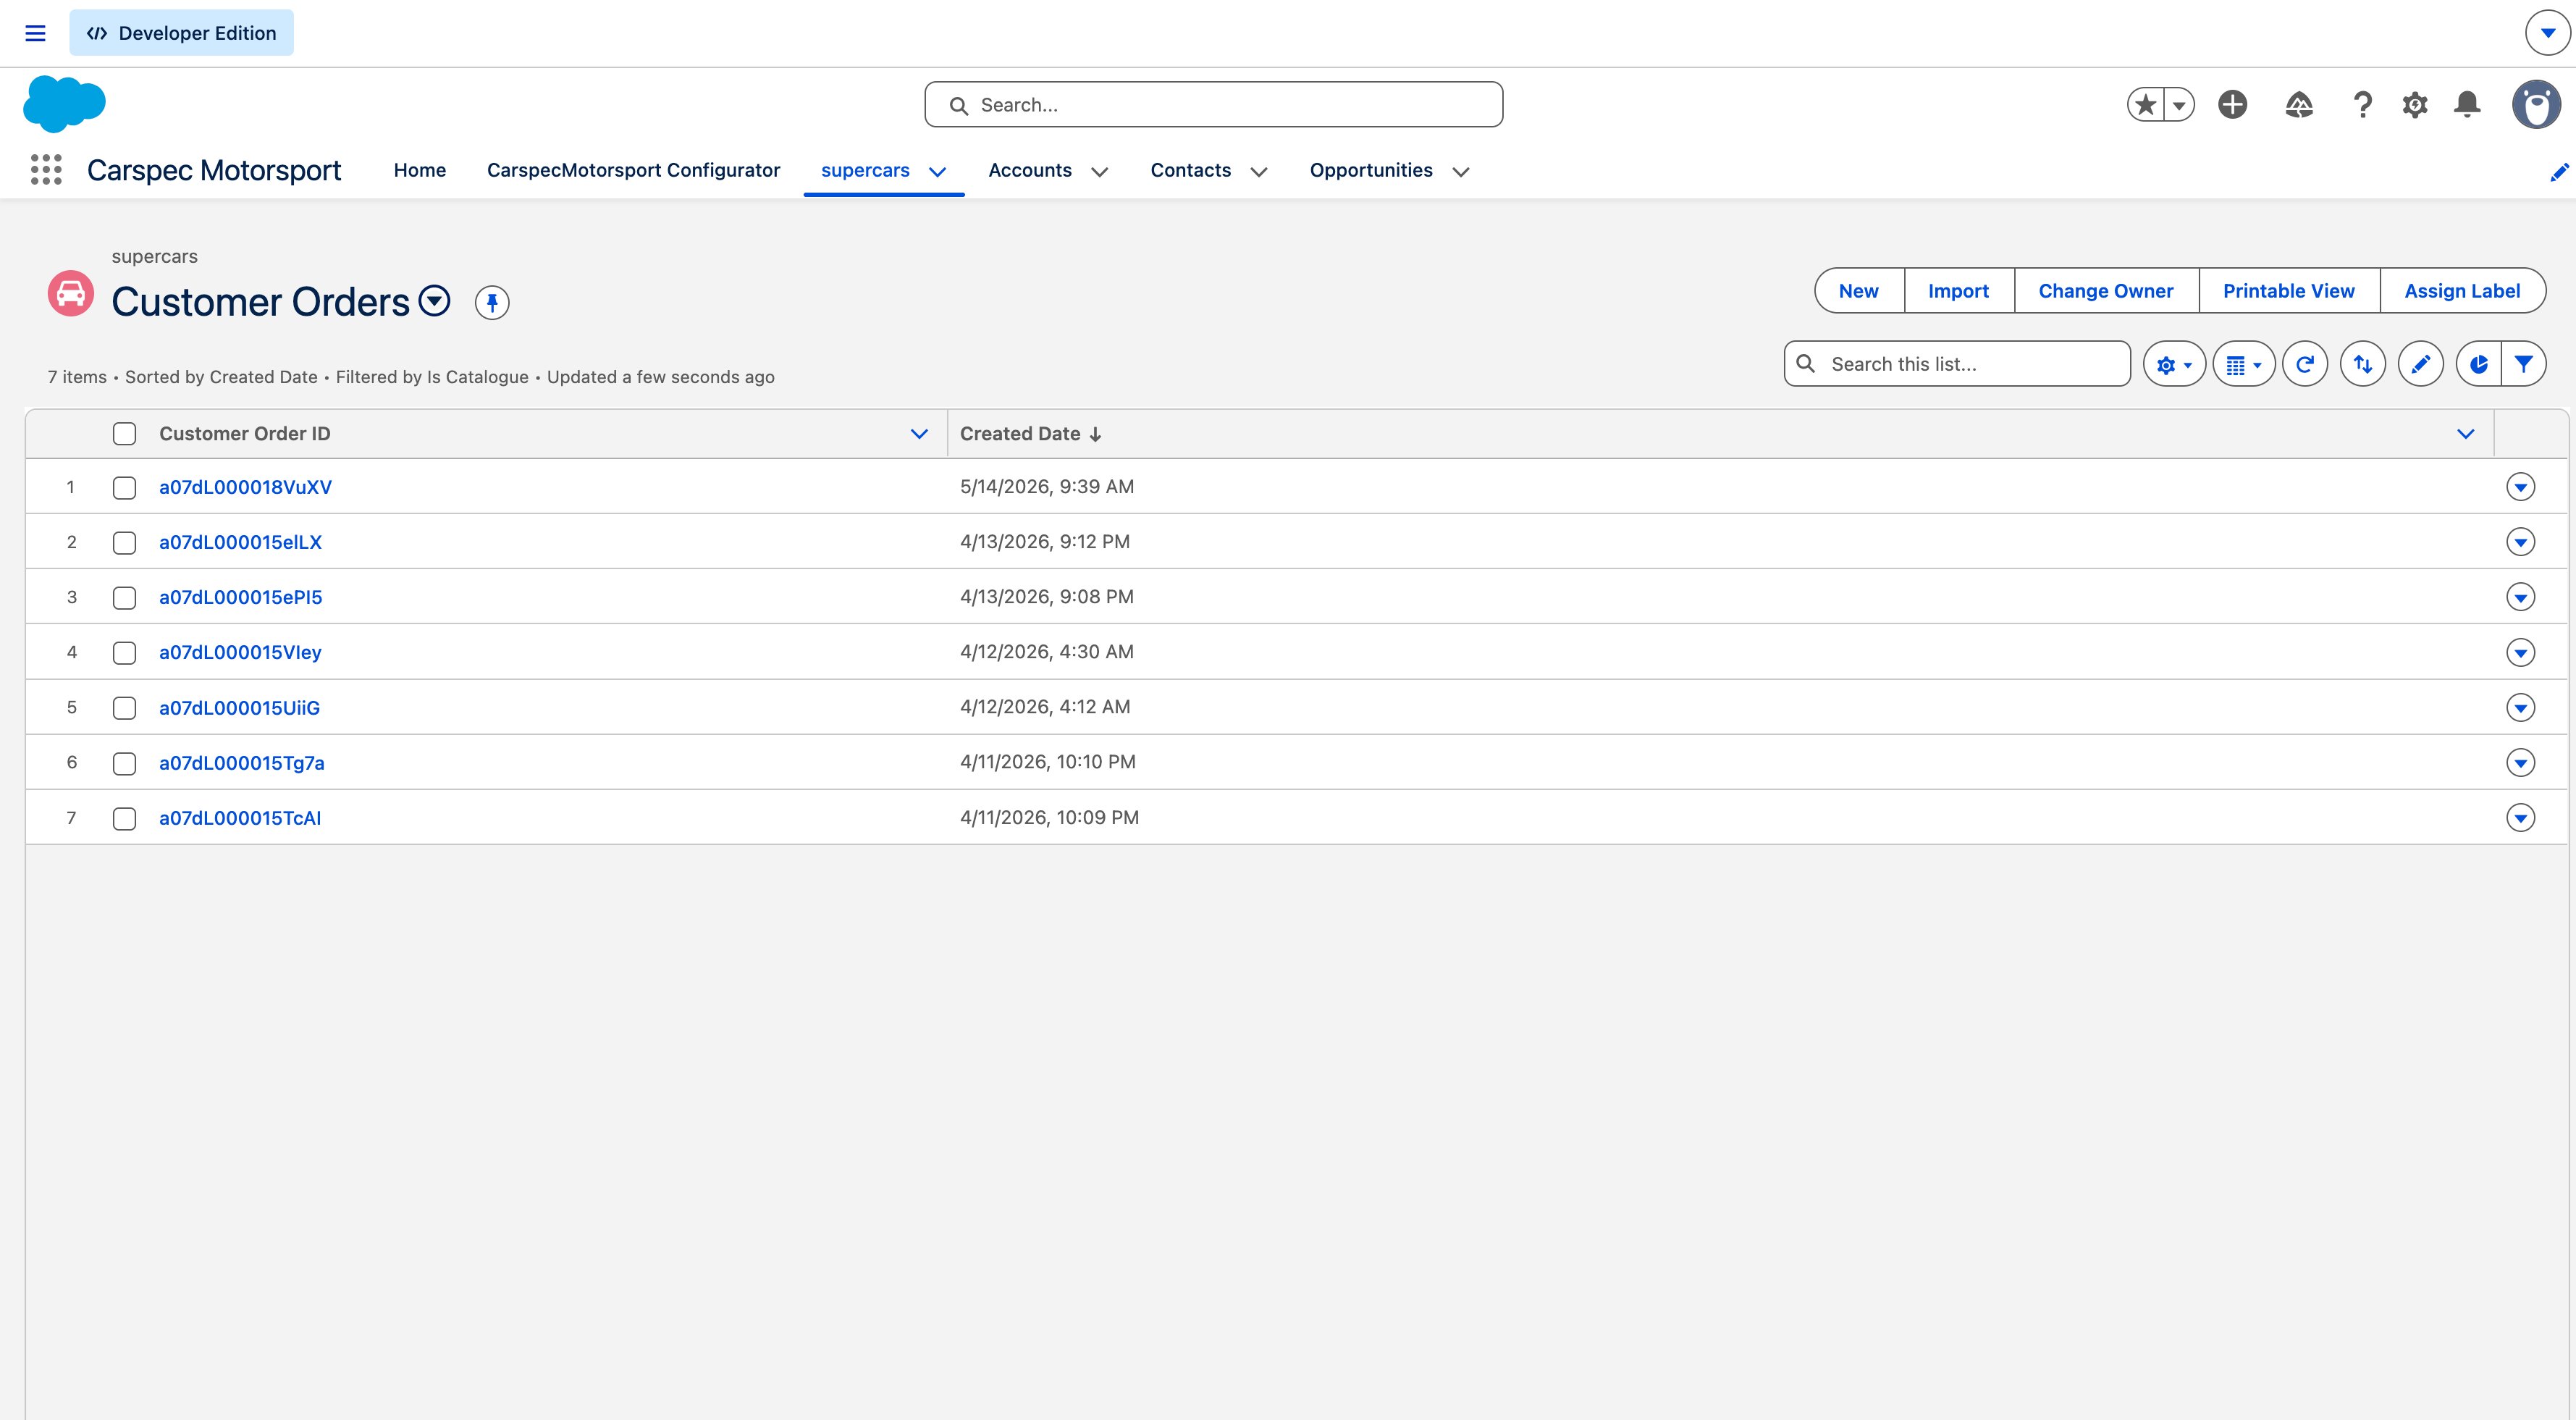Image resolution: width=2576 pixels, height=1420 pixels.
Task: Select the checkbox for a07dL000015VIey
Action: [x=124, y=653]
